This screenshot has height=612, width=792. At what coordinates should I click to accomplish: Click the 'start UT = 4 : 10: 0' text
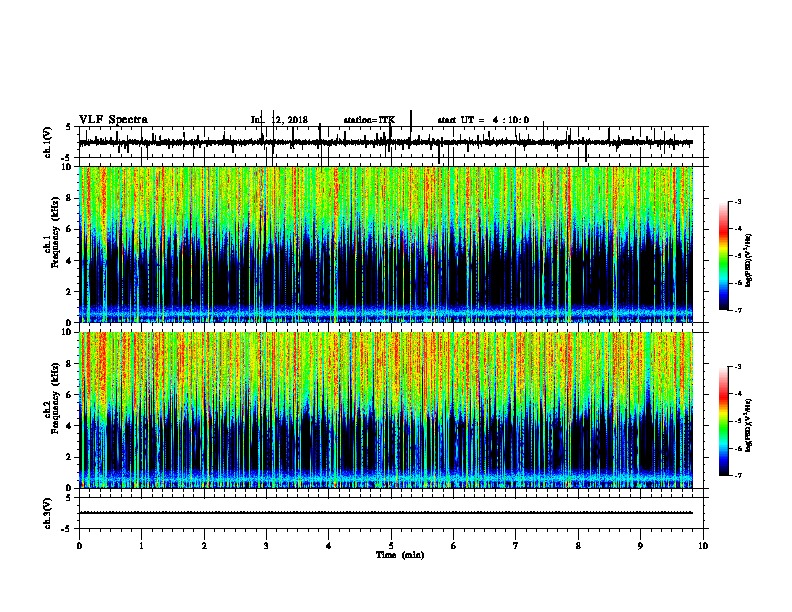483,120
